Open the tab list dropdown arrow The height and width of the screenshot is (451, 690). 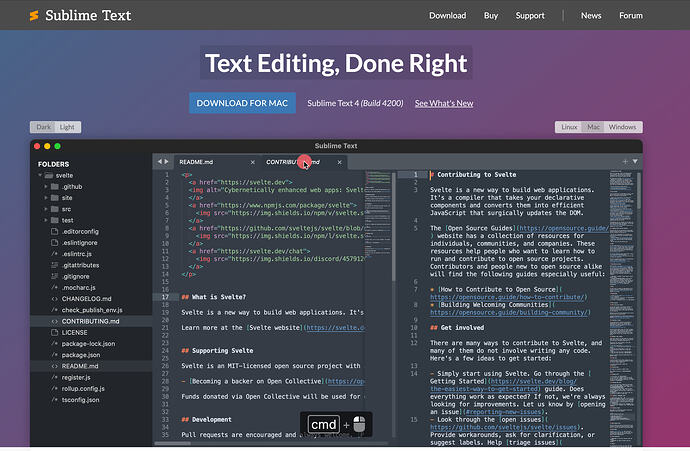pyautogui.click(x=635, y=161)
